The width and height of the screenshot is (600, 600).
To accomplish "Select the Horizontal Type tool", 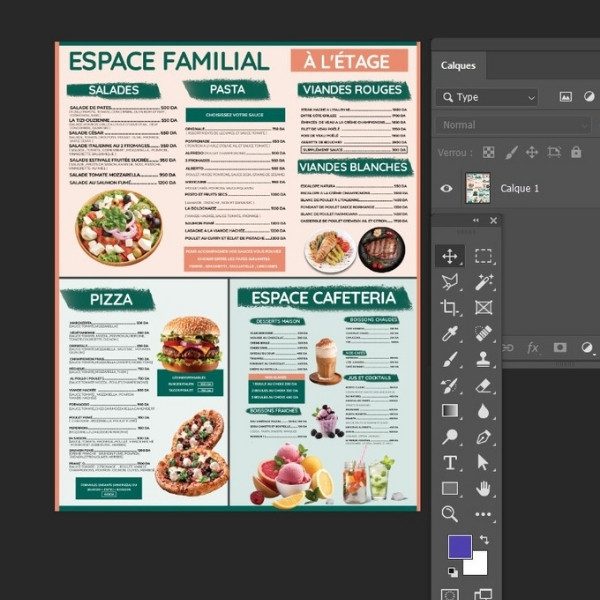I will [x=450, y=462].
